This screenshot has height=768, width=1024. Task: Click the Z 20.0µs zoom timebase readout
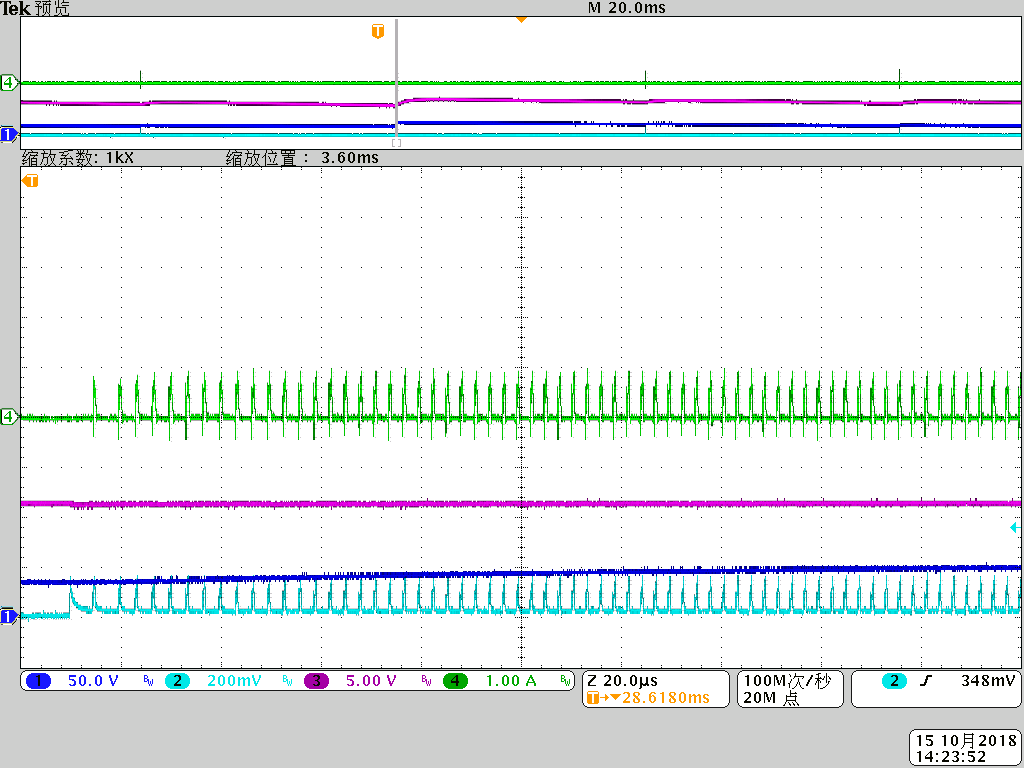point(622,680)
